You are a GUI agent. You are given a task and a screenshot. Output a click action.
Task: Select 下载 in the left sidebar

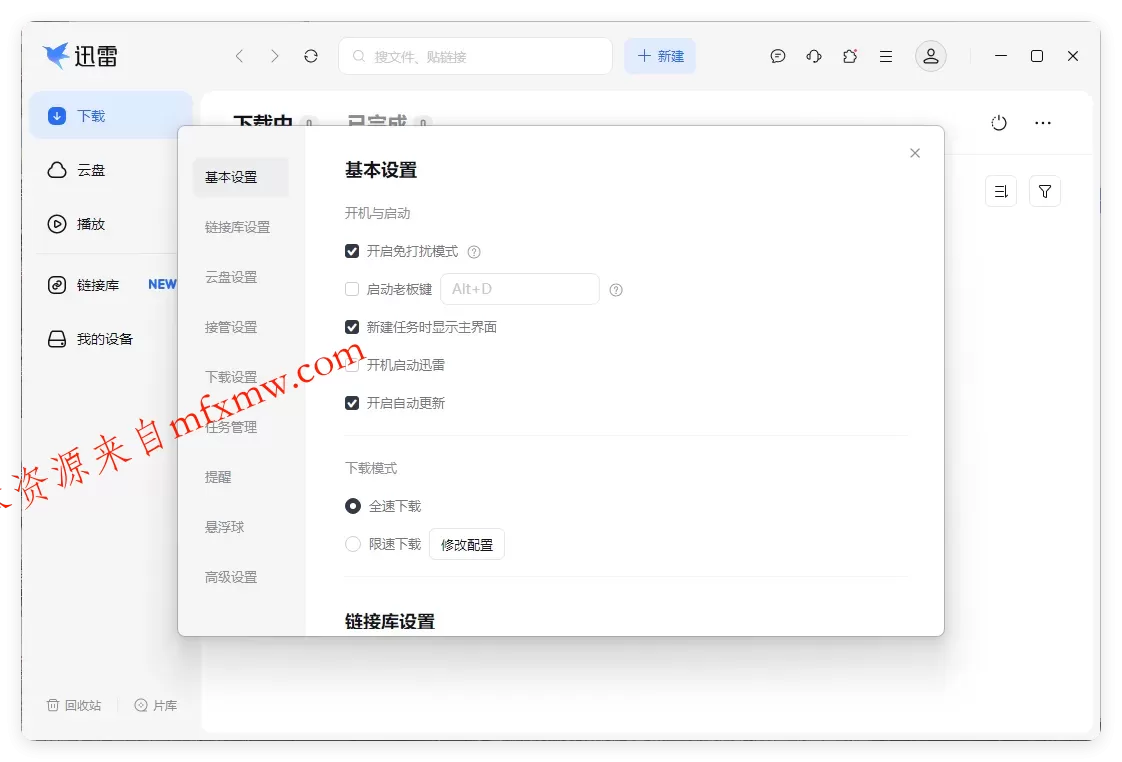click(110, 116)
